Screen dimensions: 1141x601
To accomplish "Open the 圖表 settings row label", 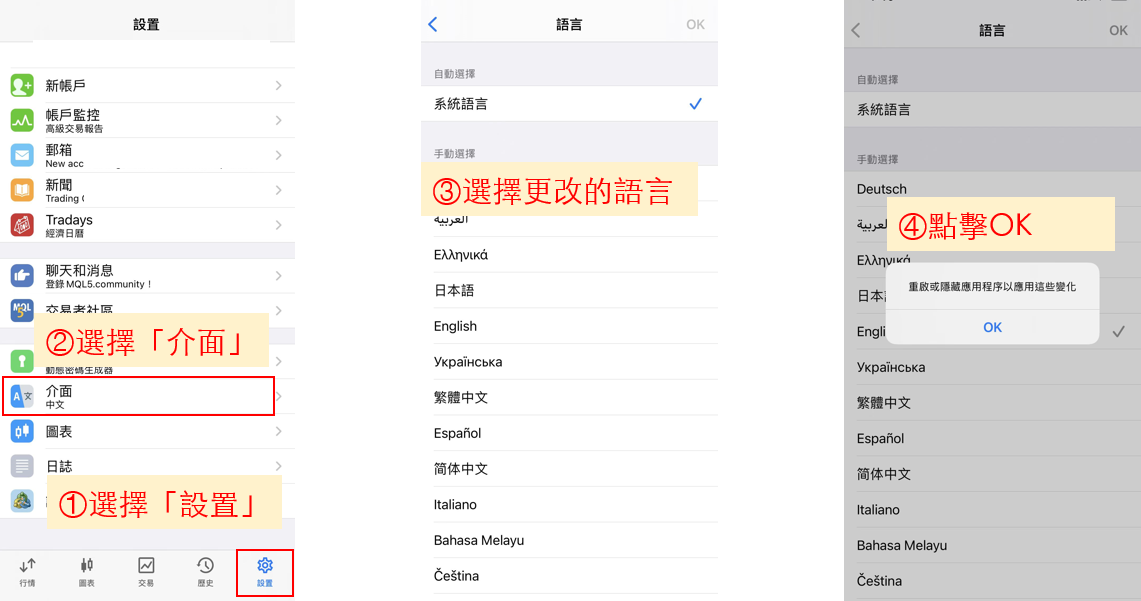I will tap(59, 431).
